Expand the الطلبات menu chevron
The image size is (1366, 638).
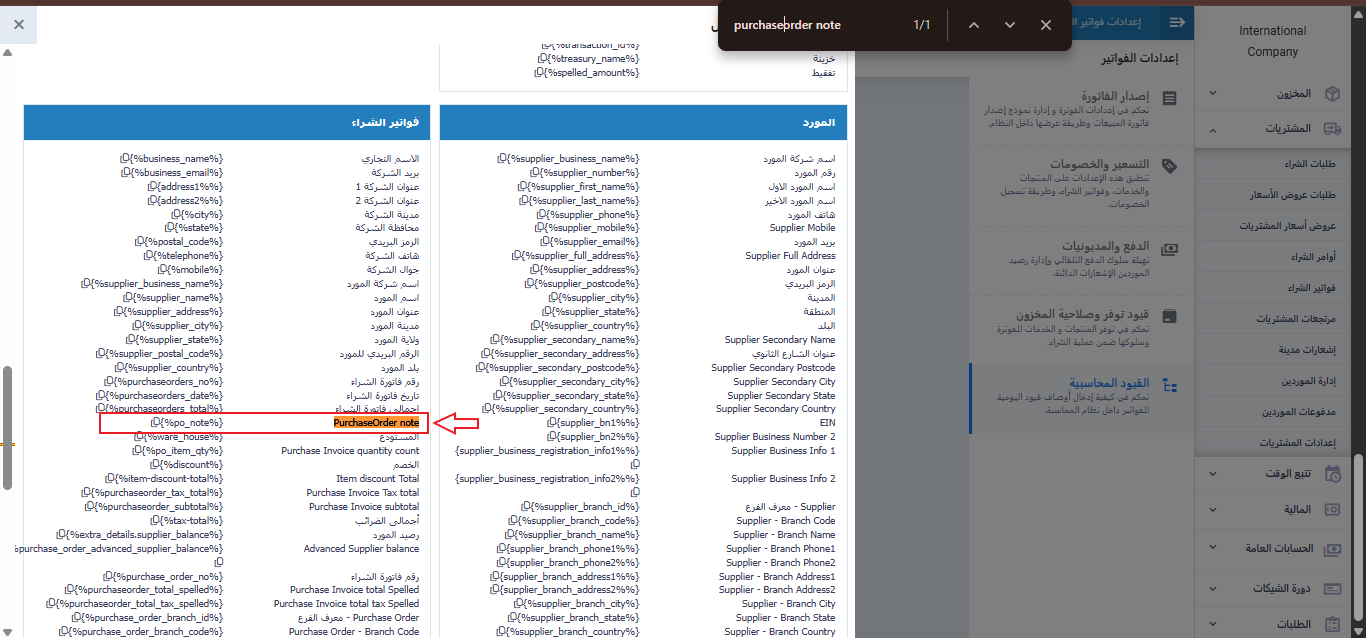pyautogui.click(x=1212, y=624)
